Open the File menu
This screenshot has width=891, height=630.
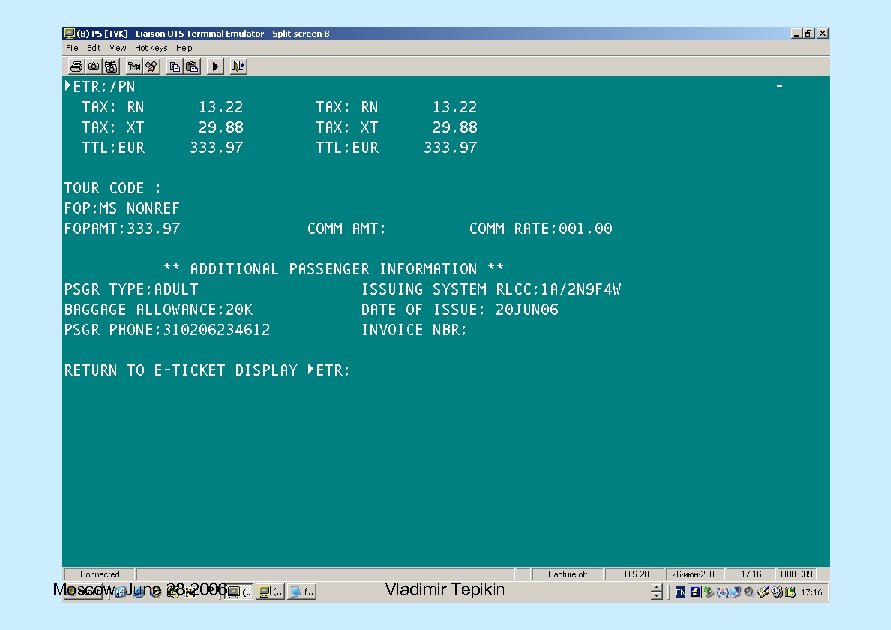click(x=72, y=48)
